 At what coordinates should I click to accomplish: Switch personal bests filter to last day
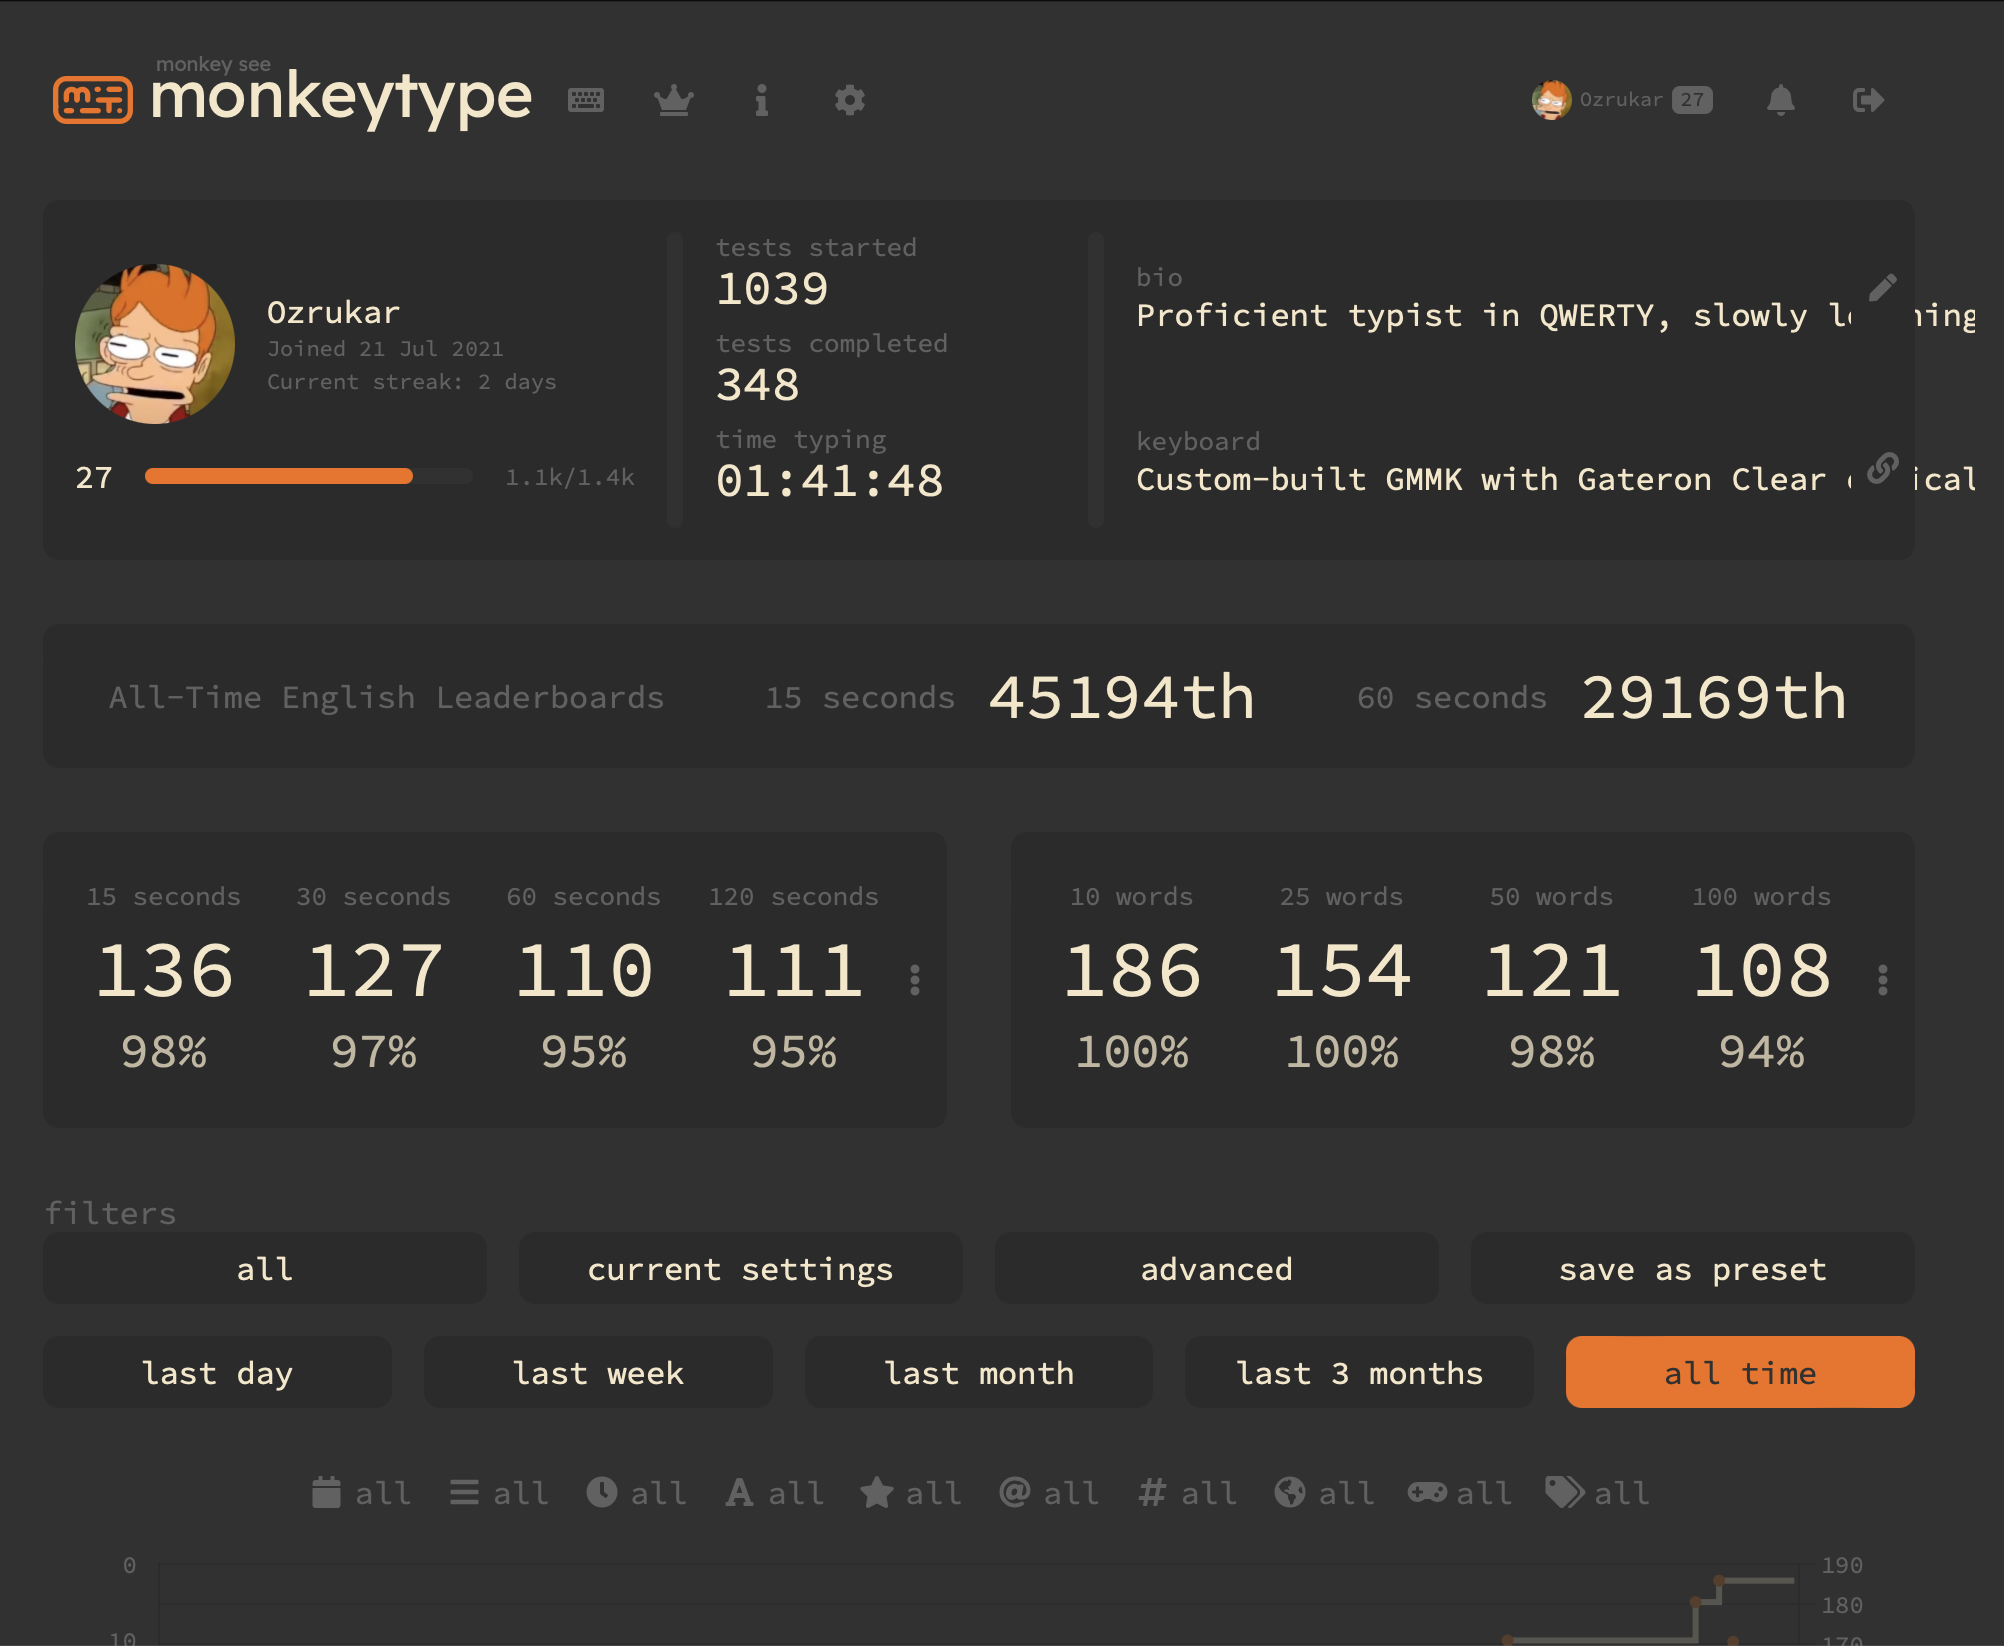217,1372
